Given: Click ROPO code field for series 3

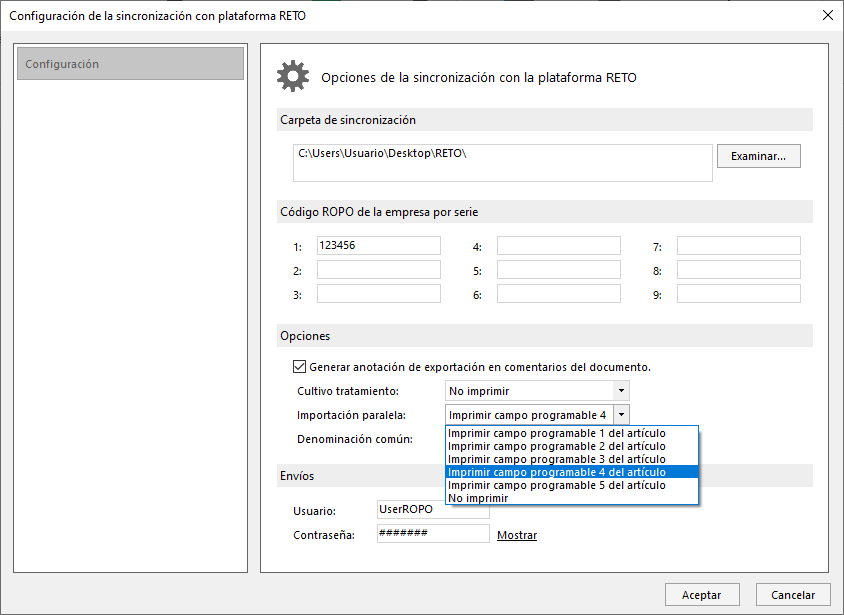Looking at the screenshot, I should pos(378,294).
